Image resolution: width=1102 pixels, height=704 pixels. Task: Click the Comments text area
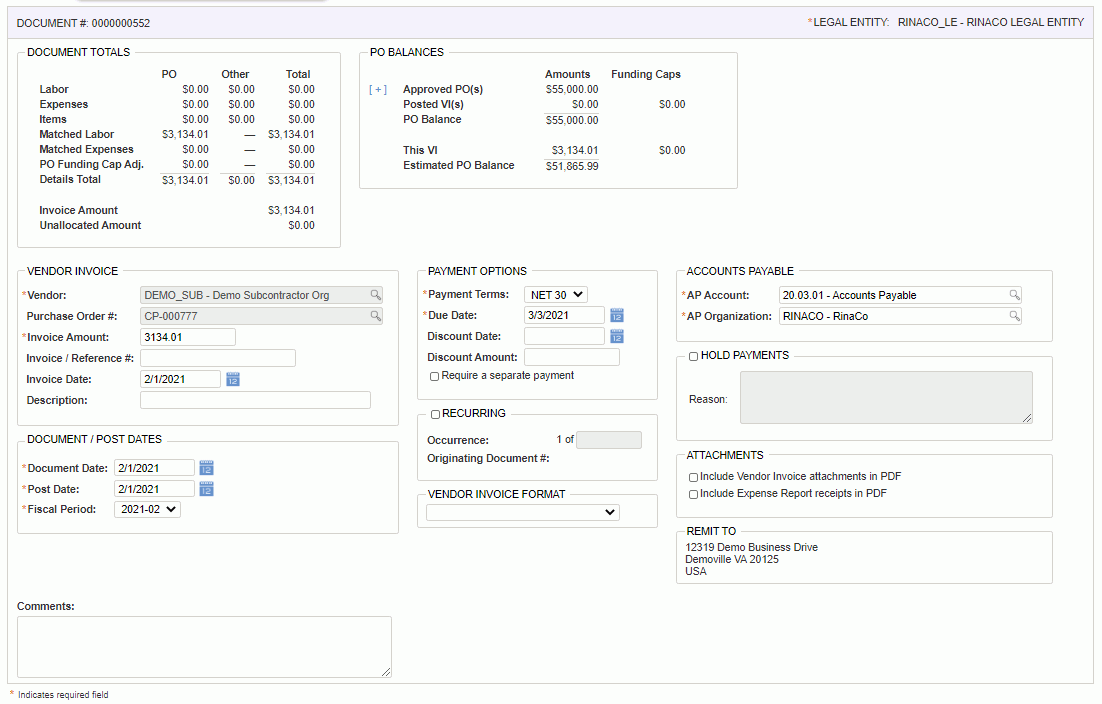(205, 647)
